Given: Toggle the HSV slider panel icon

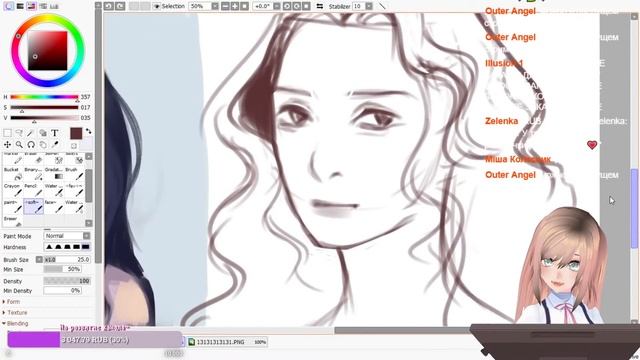Looking at the screenshot, I should (x=31, y=6).
